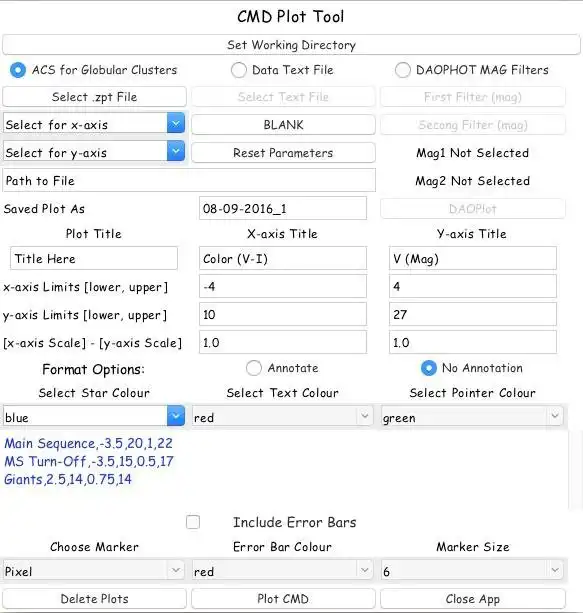Click the y-axis Scale field 1.0
The width and height of the screenshot is (583, 613).
(473, 342)
